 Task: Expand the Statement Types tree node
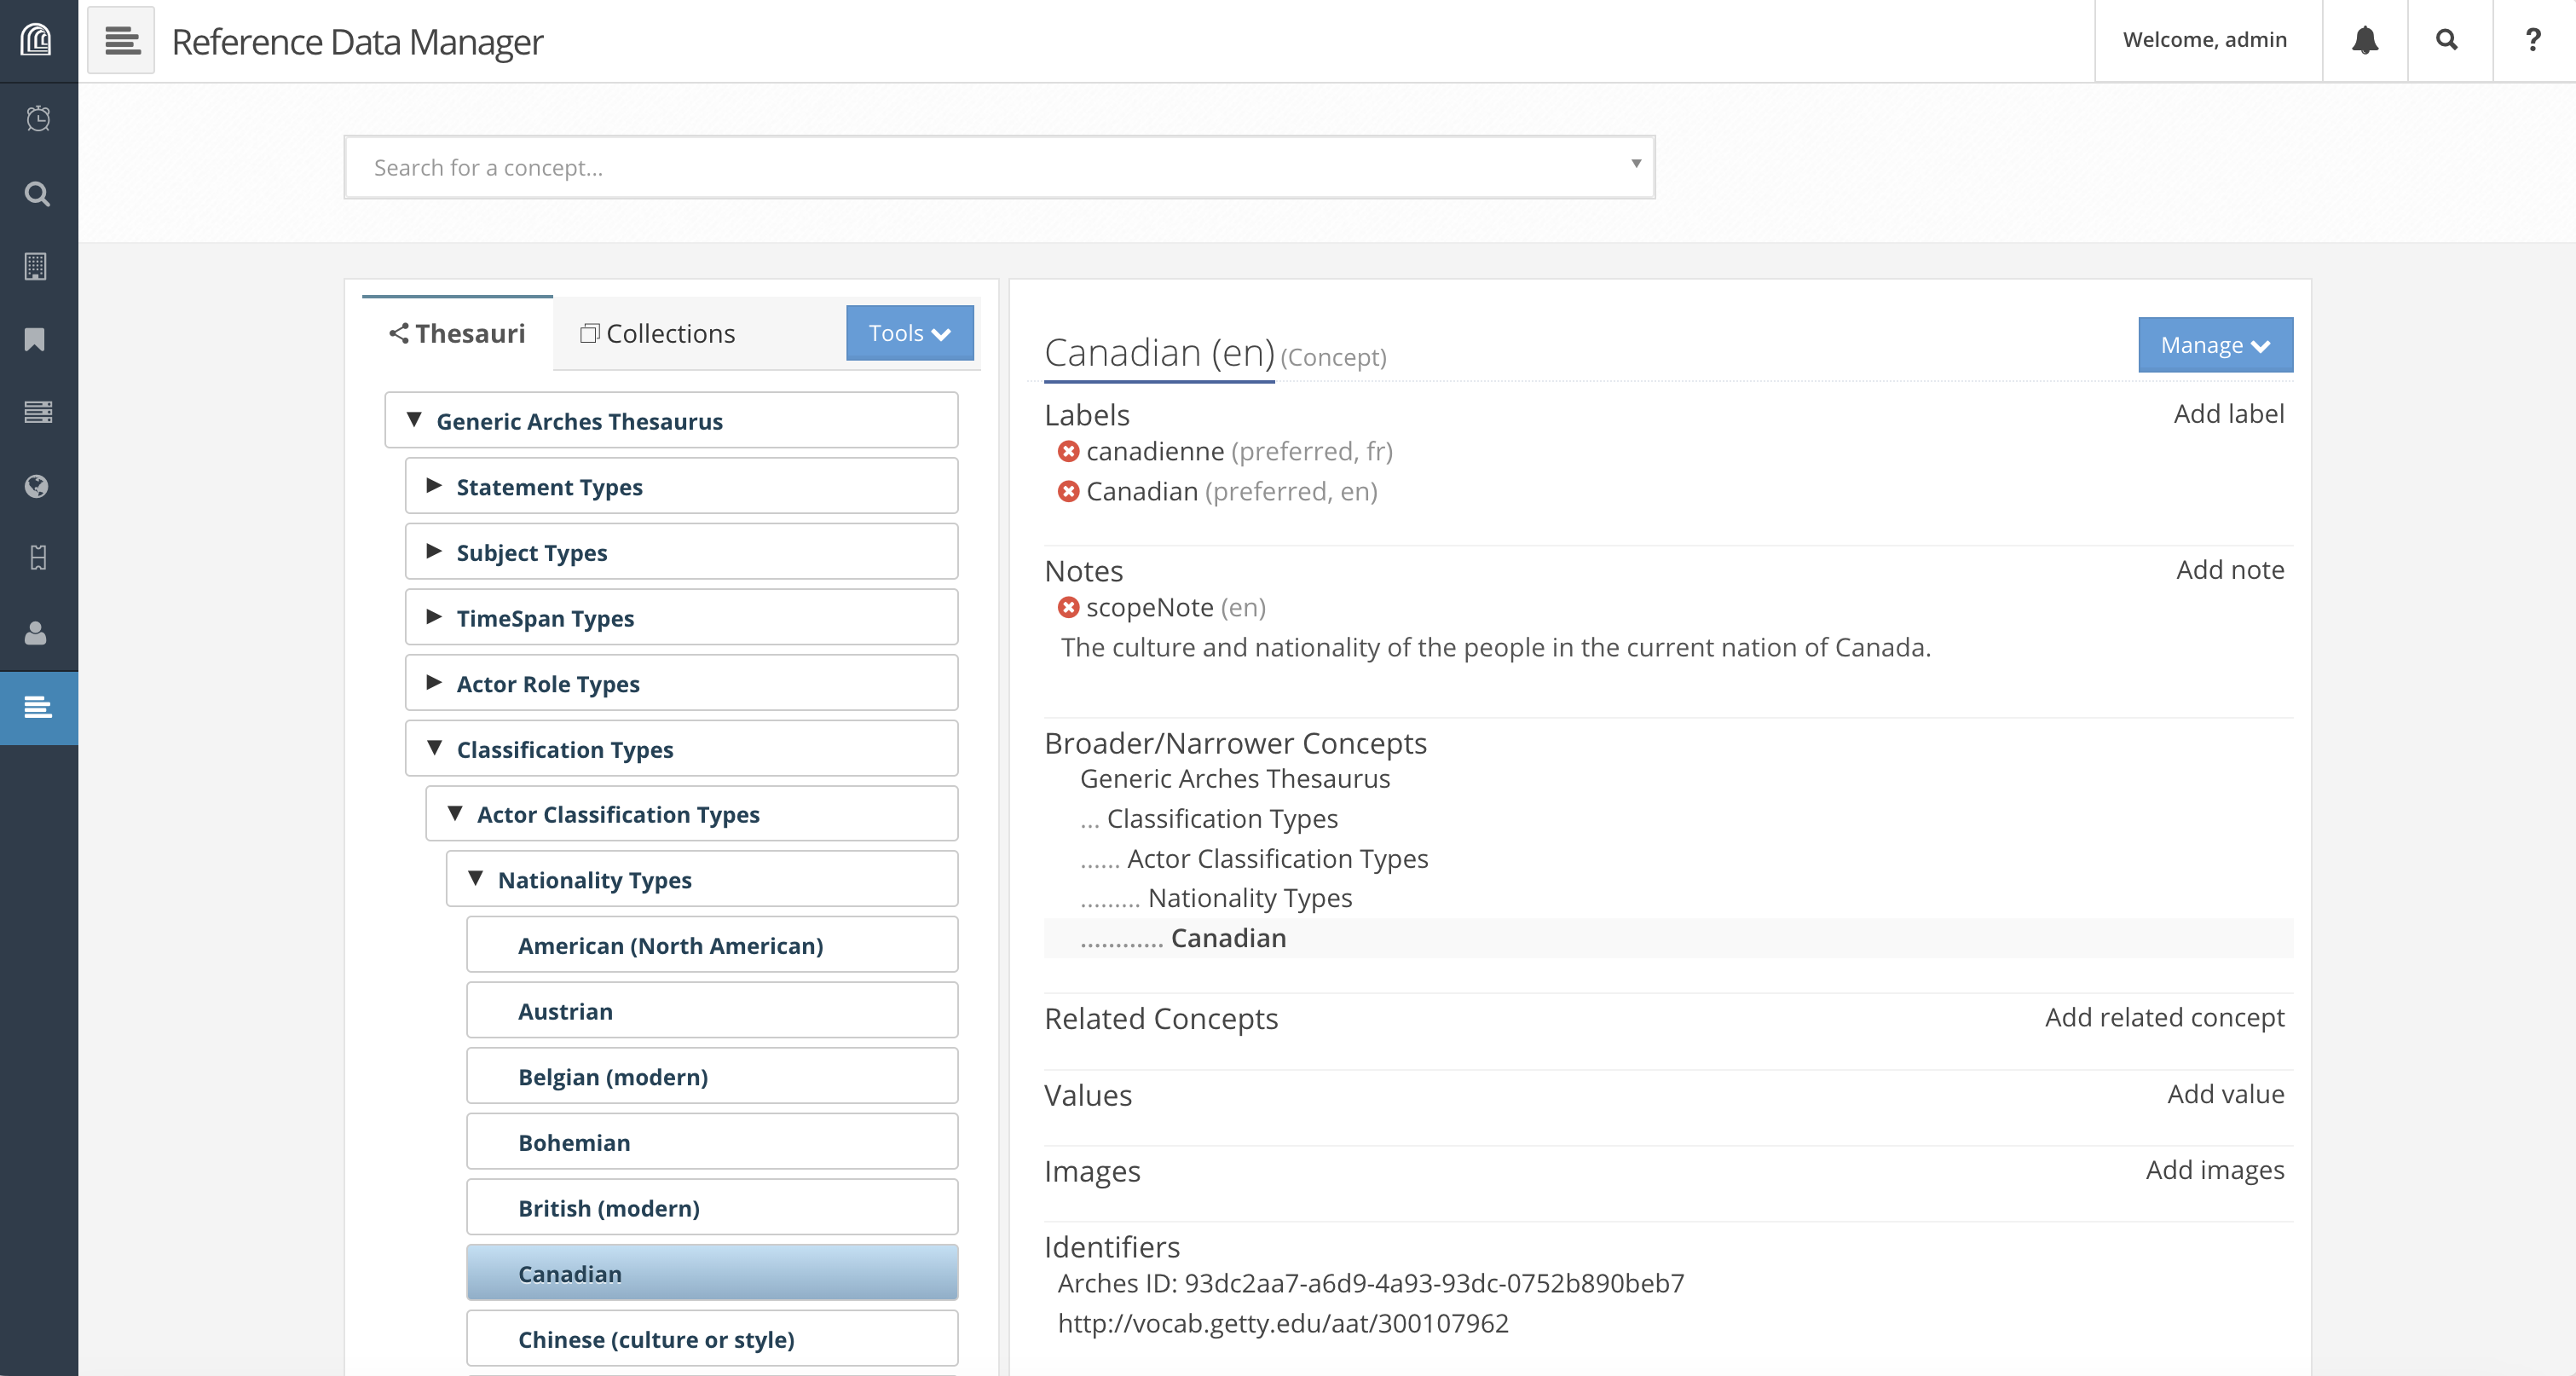click(434, 486)
